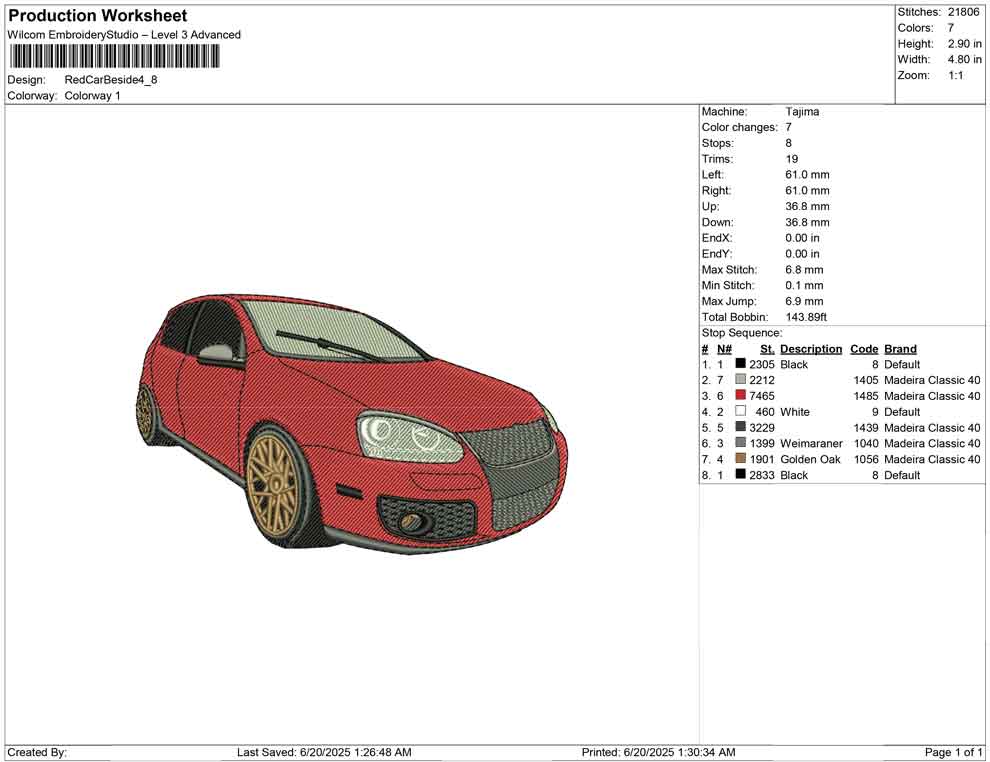The image size is (990, 762).
Task: Click the side mirror on the car
Action: [217, 353]
